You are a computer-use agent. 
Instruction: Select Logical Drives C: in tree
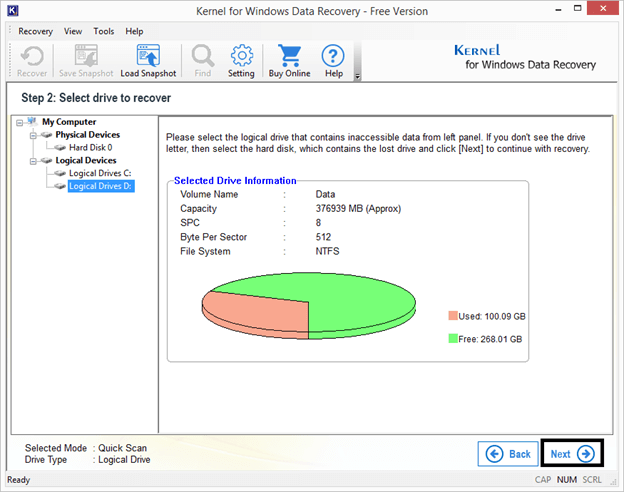point(100,173)
